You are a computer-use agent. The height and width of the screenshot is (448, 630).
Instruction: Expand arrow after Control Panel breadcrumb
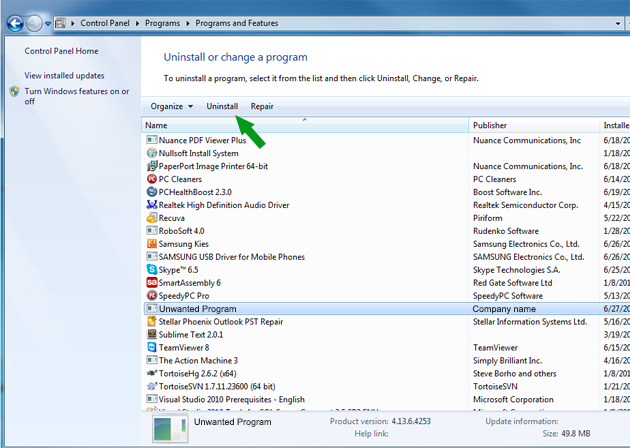coord(137,23)
